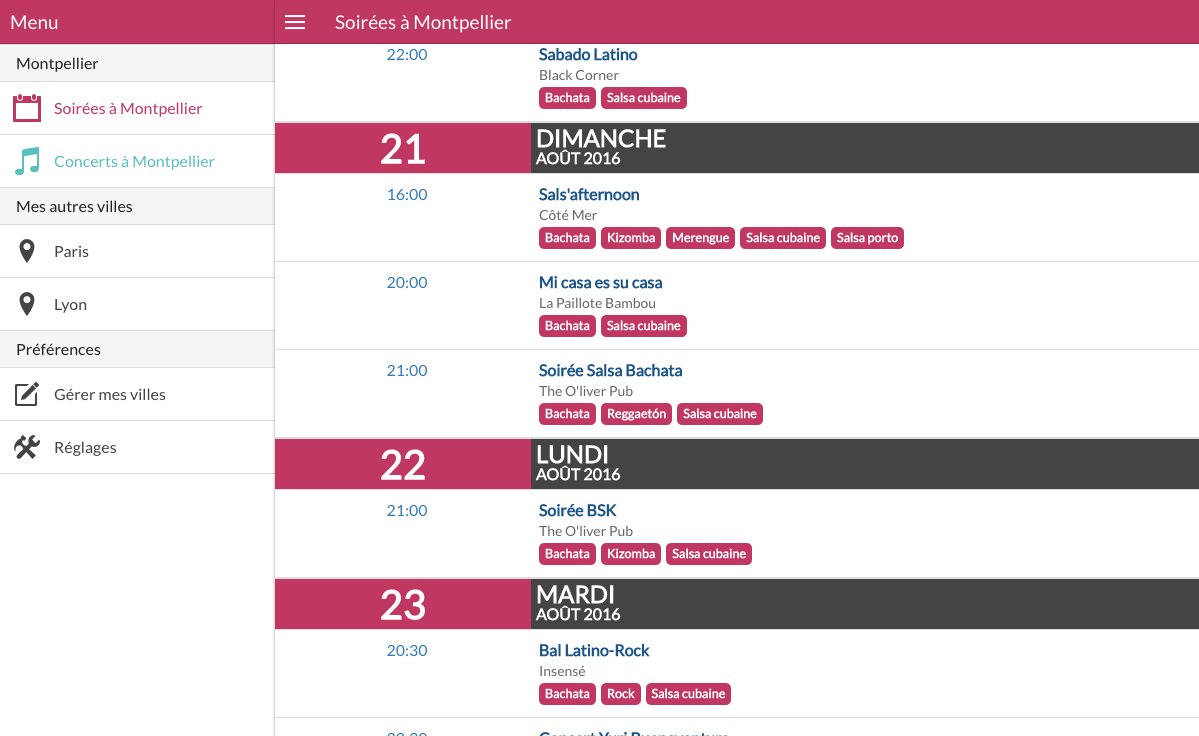Toggle the hamburger menu button
The image size is (1199, 736).
[x=295, y=22]
